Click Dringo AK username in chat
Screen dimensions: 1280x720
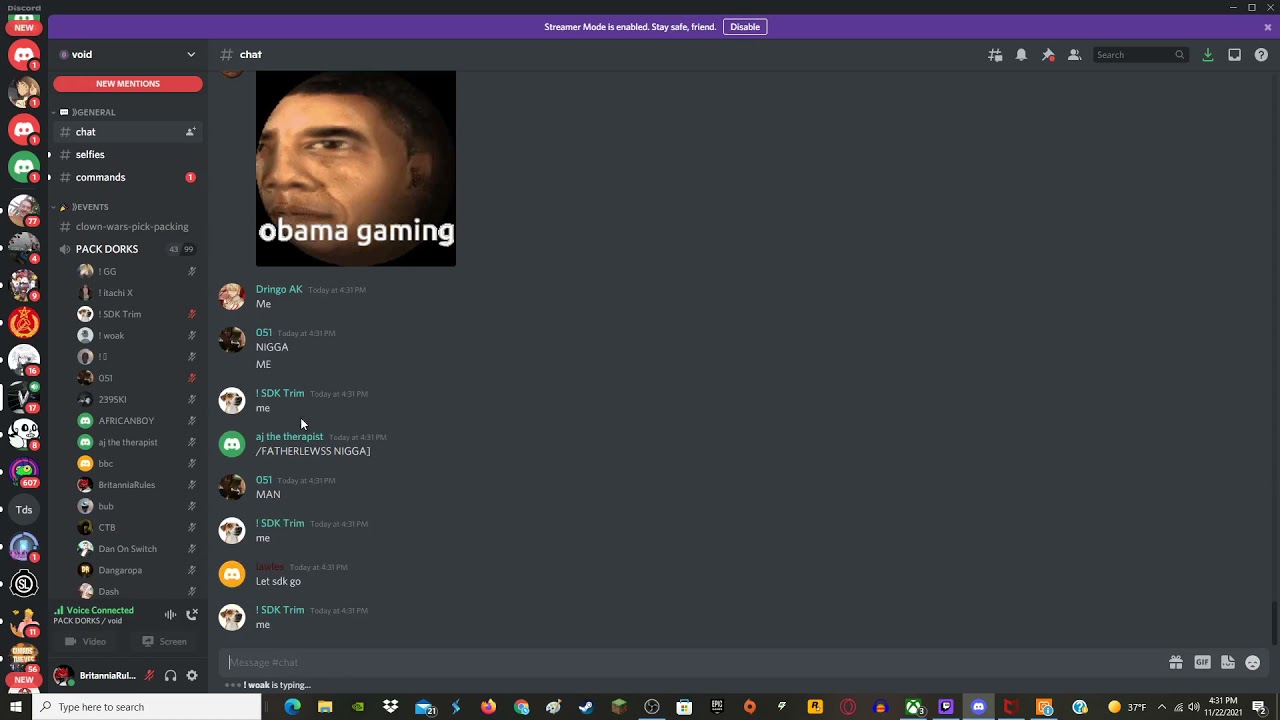(x=279, y=289)
